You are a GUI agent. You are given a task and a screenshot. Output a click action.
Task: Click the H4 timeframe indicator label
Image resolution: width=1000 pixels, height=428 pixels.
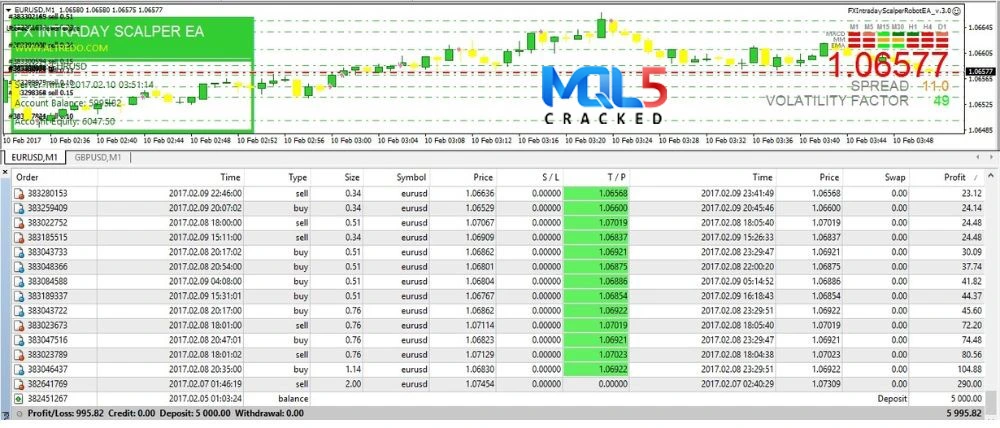point(926,27)
